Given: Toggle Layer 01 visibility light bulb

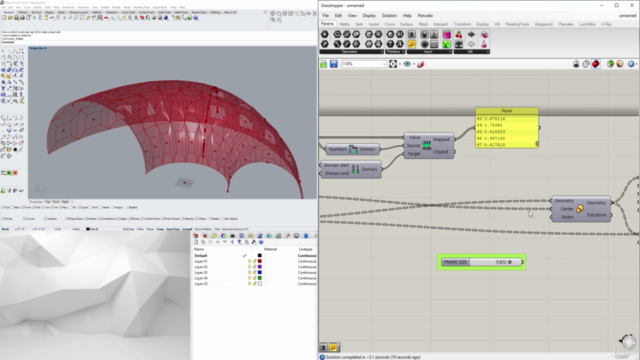Looking at the screenshot, I should [249, 261].
